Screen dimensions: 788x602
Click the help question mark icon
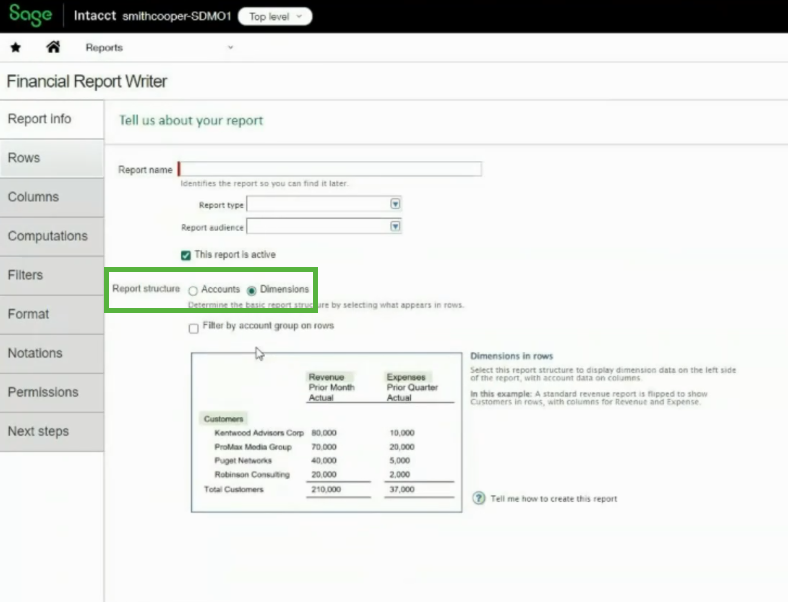[478, 498]
